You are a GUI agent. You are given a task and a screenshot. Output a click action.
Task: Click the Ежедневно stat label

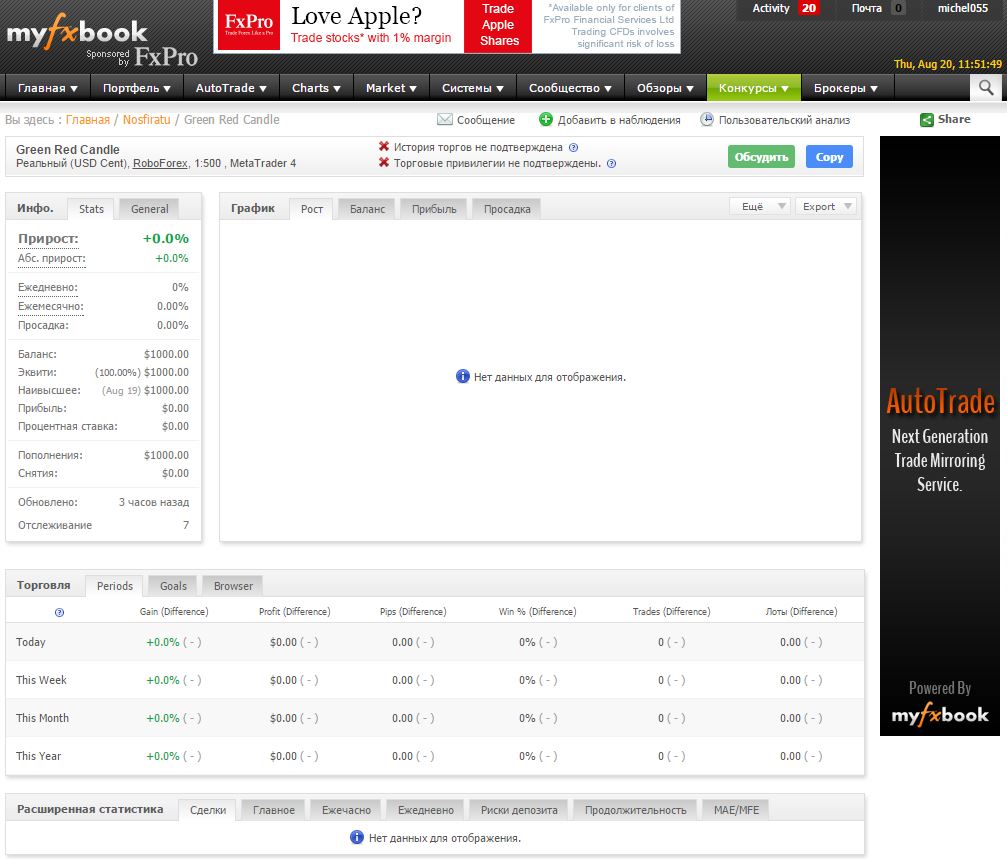click(x=48, y=288)
